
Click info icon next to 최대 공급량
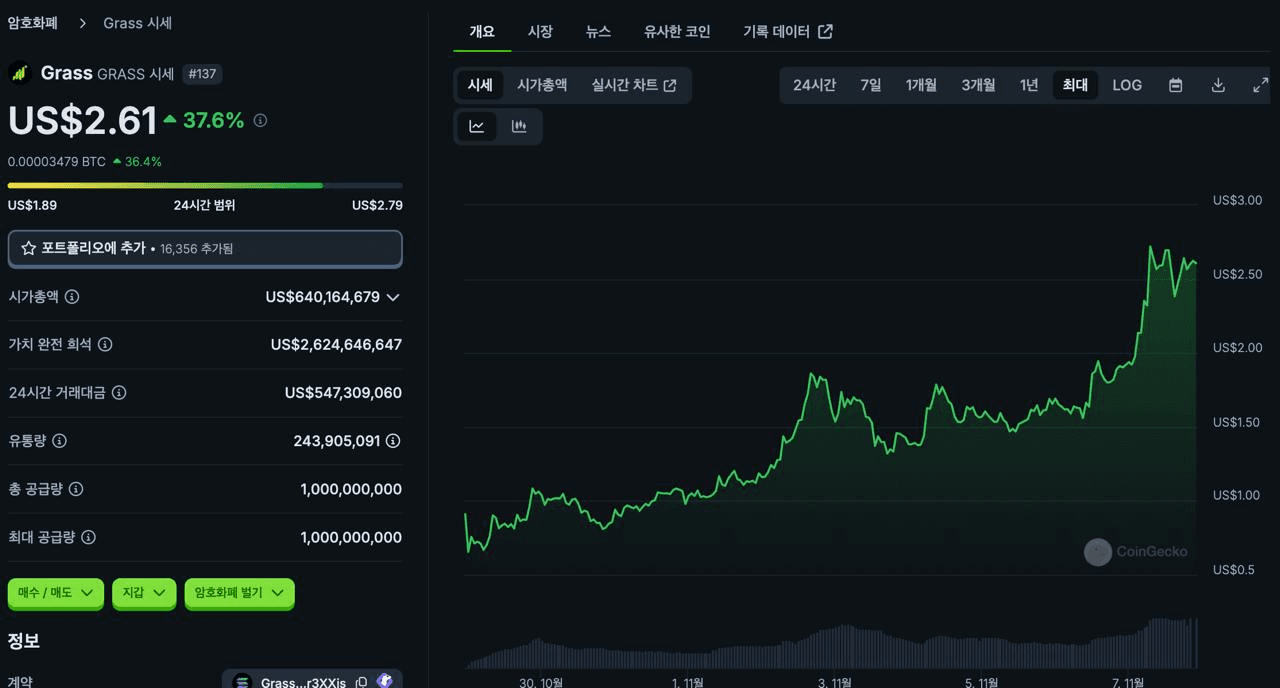pyautogui.click(x=88, y=537)
